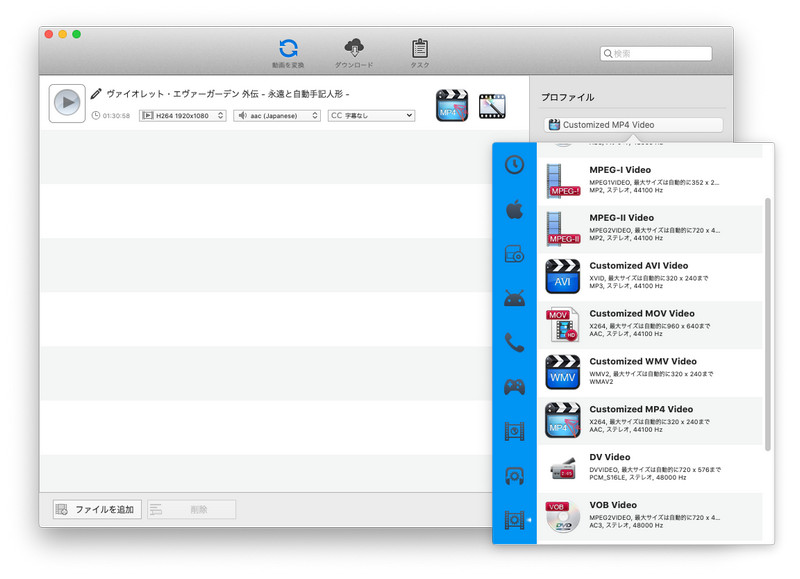Click the video title ヴァイオレット・エヴァーガーデン text
Viewport: 800px width, 579px height.
click(x=228, y=94)
